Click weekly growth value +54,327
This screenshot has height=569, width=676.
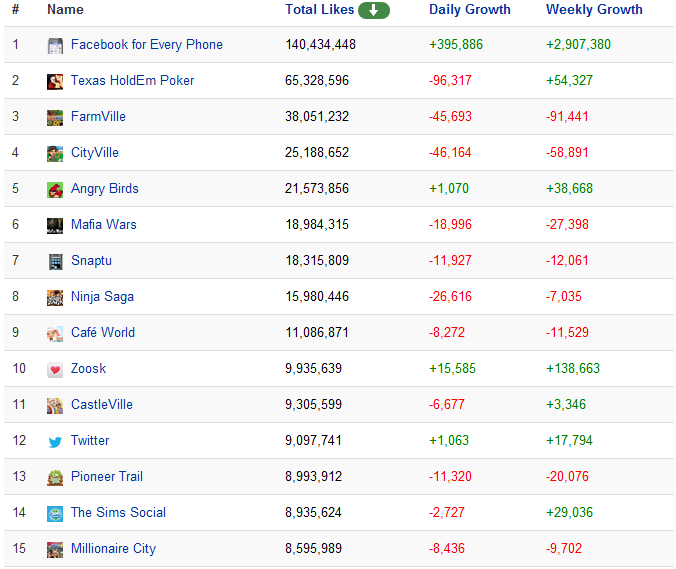[x=570, y=81]
